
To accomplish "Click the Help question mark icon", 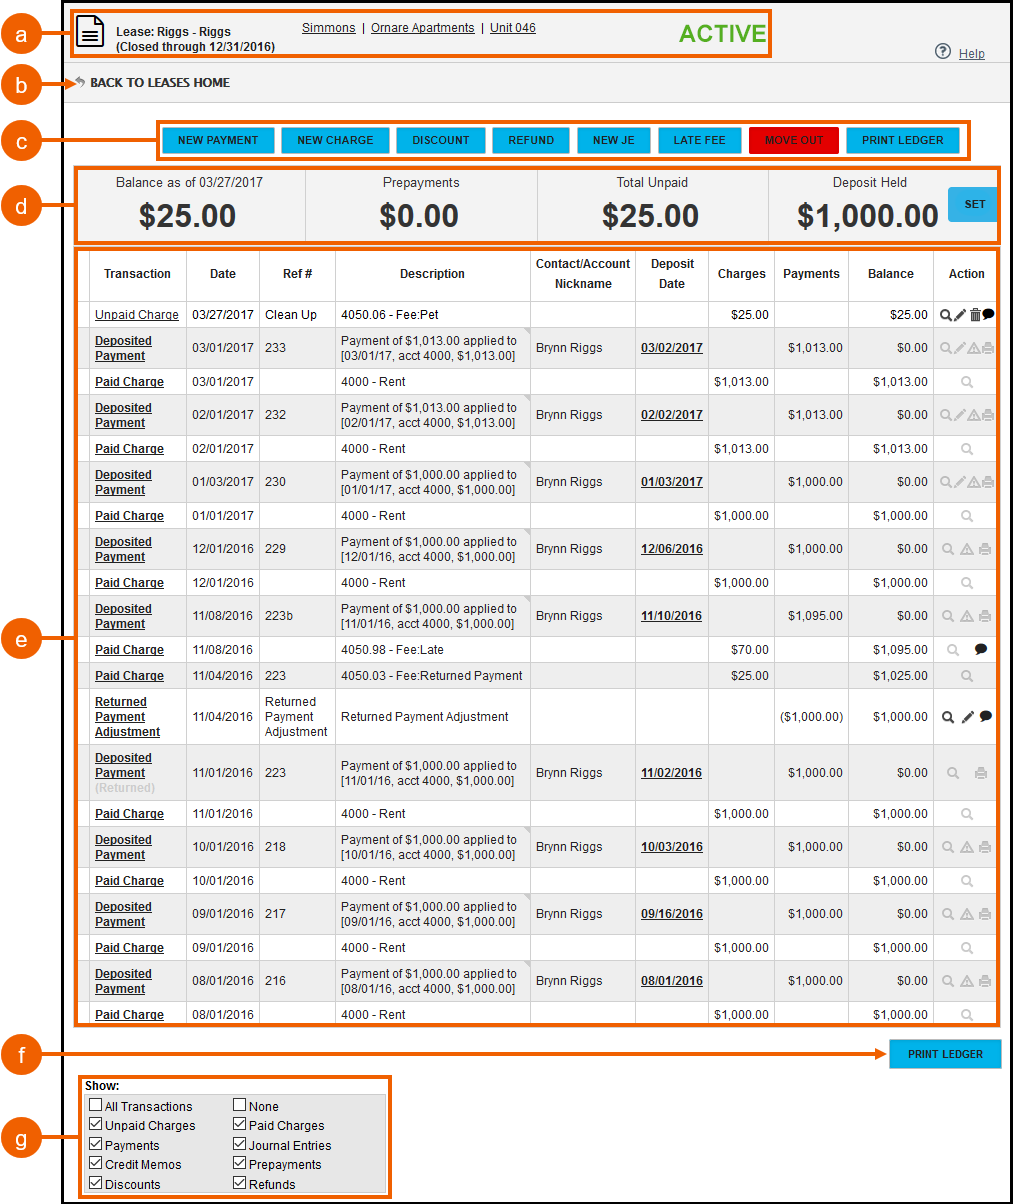I will 941,53.
